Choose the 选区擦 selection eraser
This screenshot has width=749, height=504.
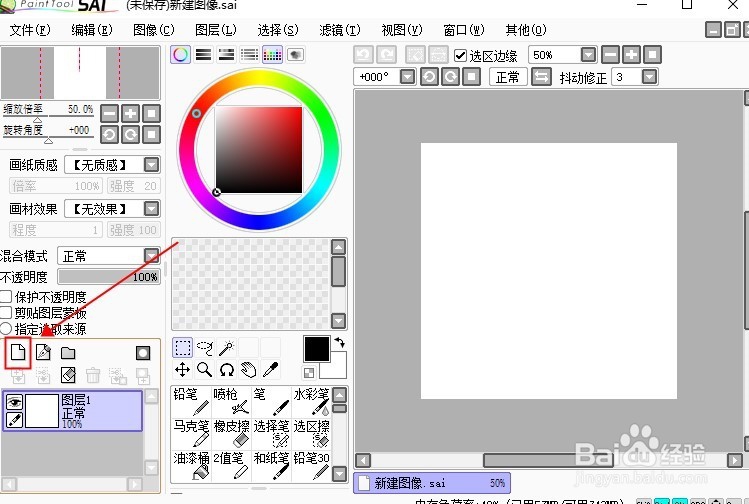(311, 433)
